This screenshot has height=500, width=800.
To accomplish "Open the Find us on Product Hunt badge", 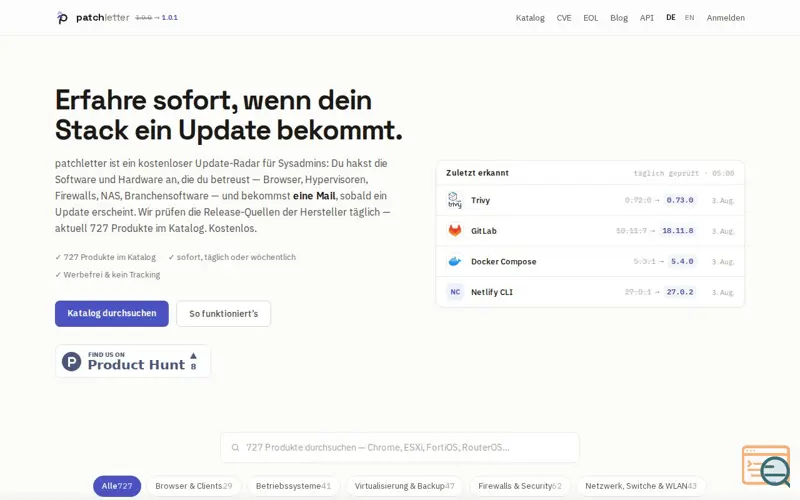I will (133, 361).
